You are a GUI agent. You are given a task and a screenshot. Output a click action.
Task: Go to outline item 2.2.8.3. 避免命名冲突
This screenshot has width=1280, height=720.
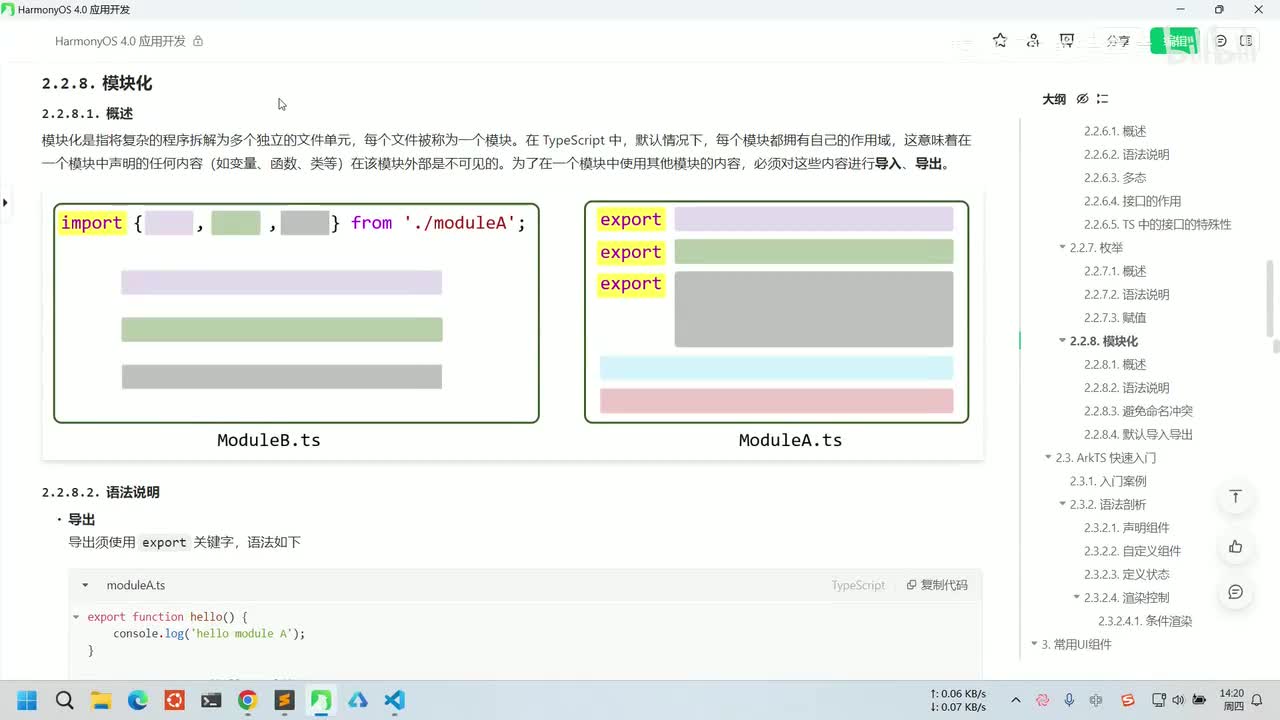click(x=1138, y=411)
